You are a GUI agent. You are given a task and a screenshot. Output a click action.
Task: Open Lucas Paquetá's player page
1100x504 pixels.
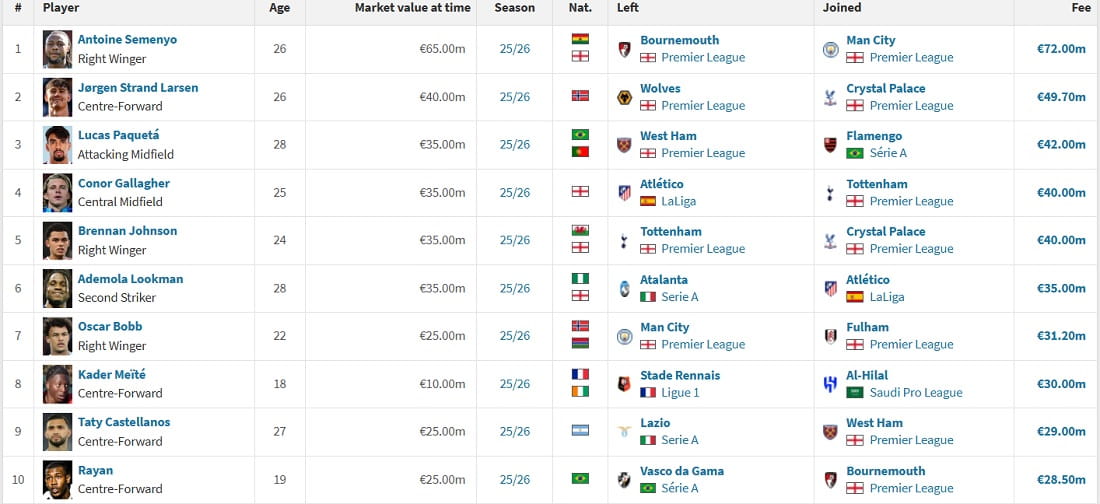pos(118,135)
